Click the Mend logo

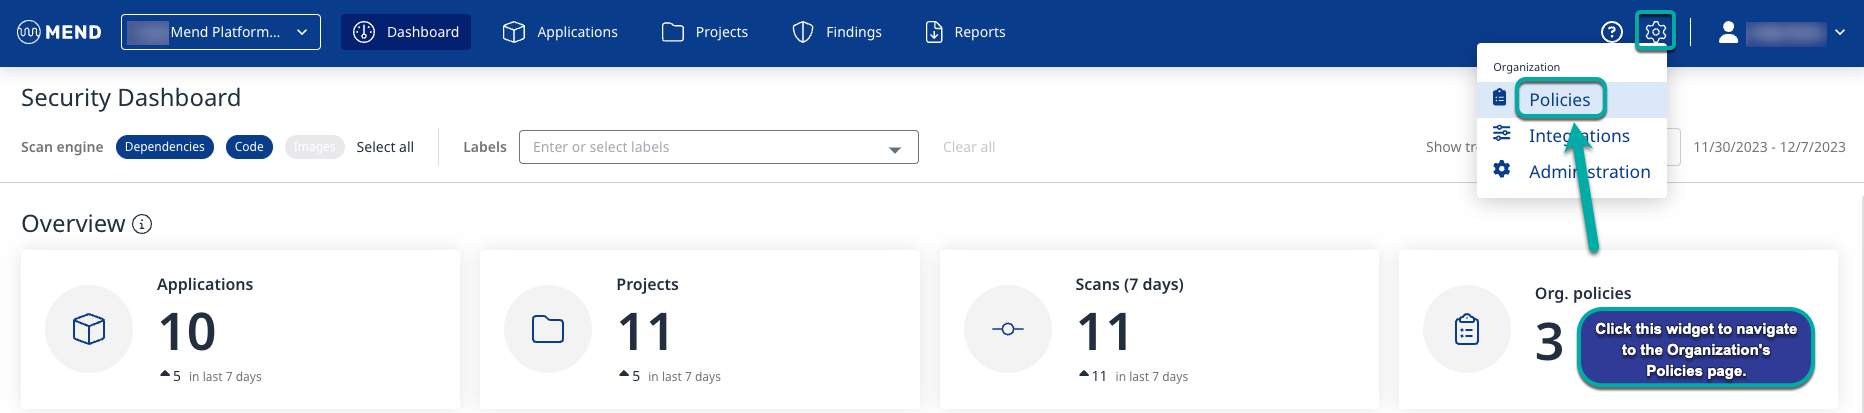click(x=59, y=32)
